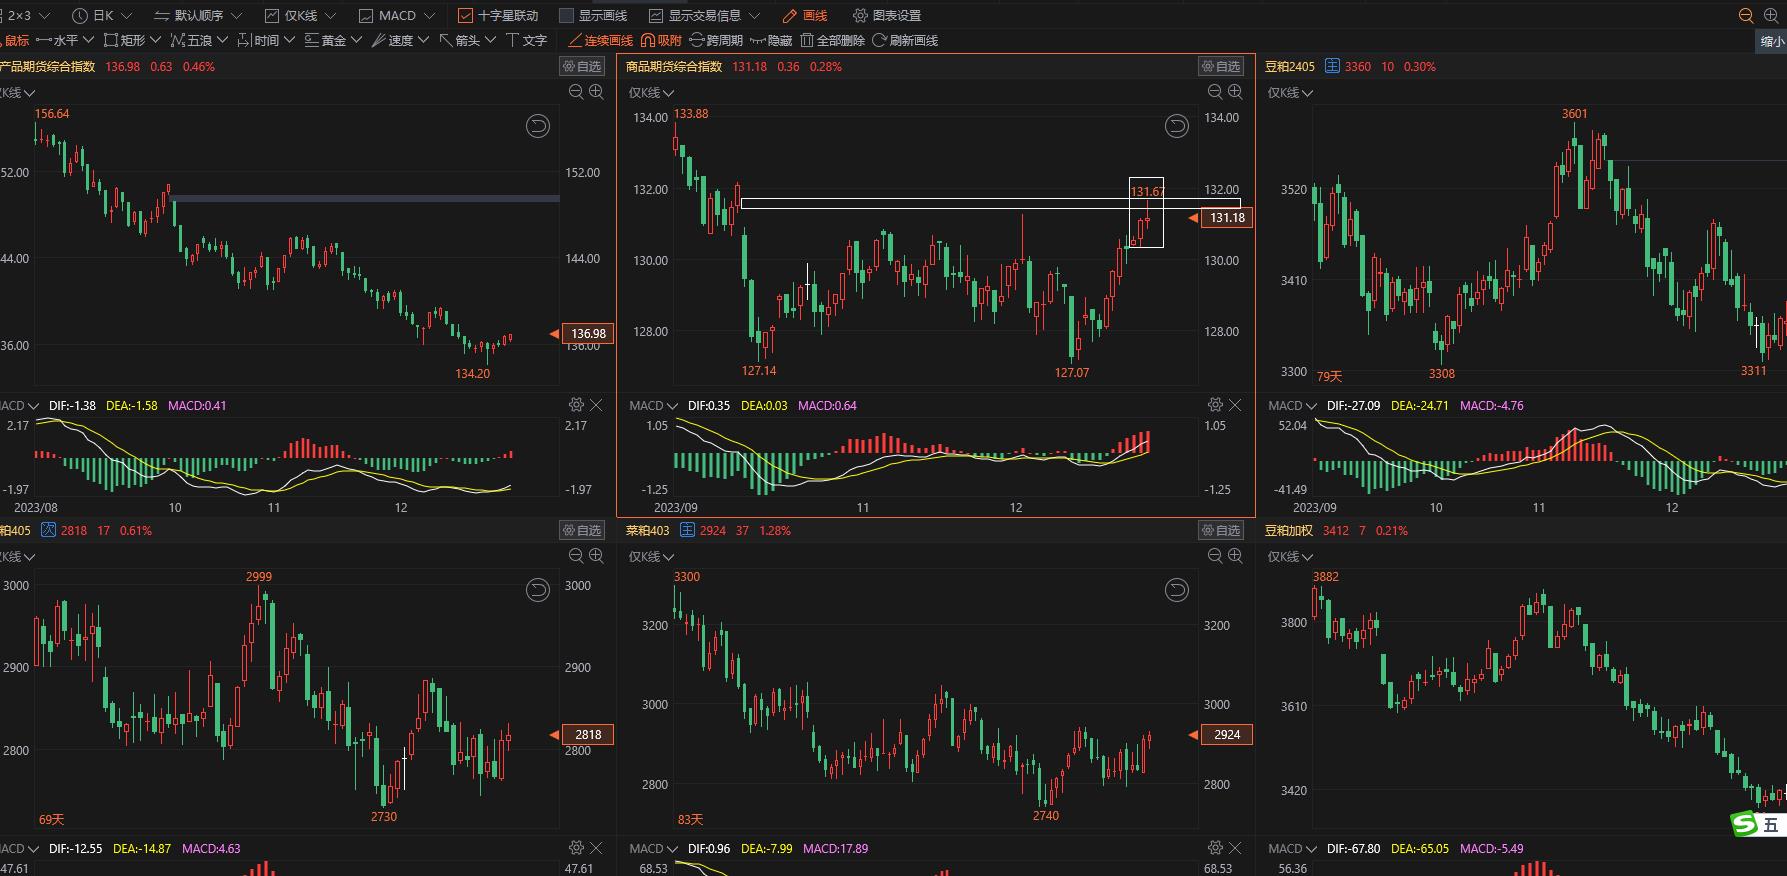Open the 画线 drawing tab
Image resolution: width=1787 pixels, height=876 pixels.
tap(805, 16)
